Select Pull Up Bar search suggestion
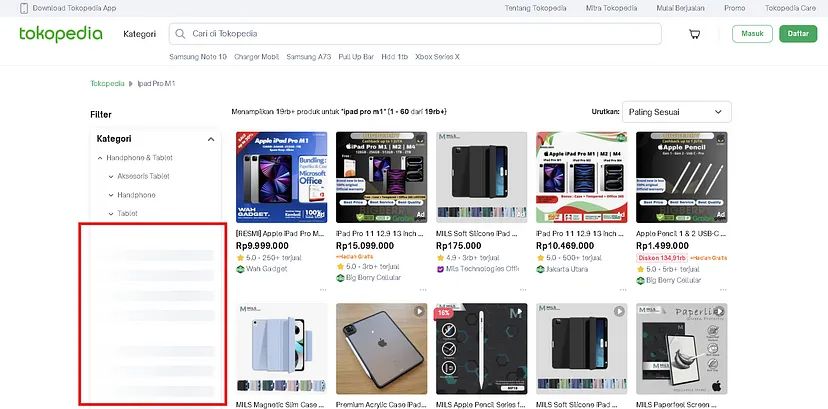Viewport: 828px width, 409px height. [356, 56]
